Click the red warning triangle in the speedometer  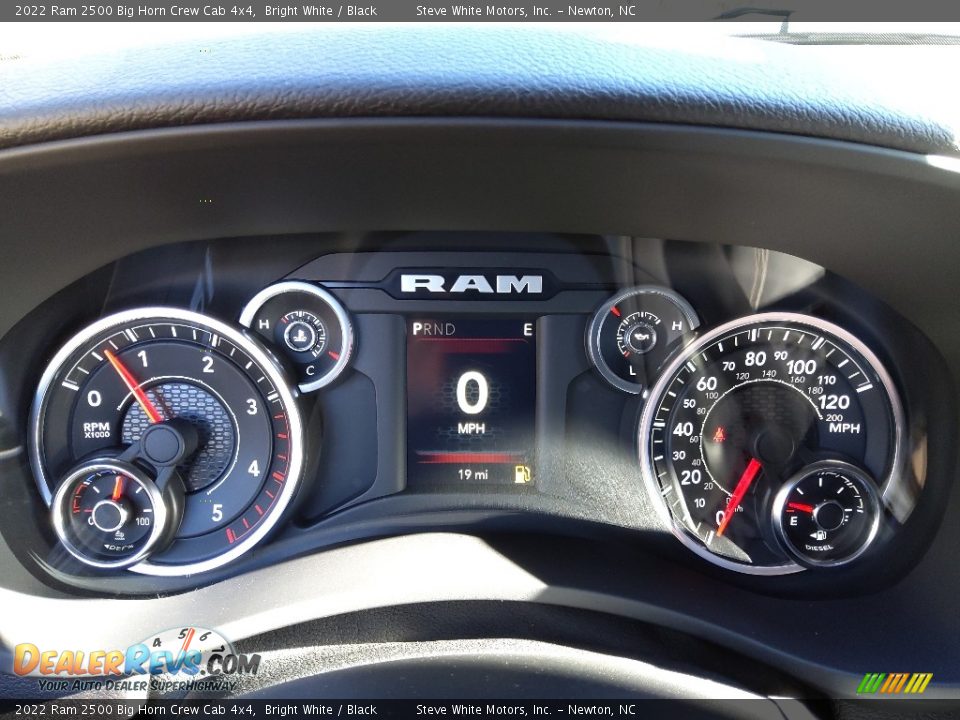(719, 435)
